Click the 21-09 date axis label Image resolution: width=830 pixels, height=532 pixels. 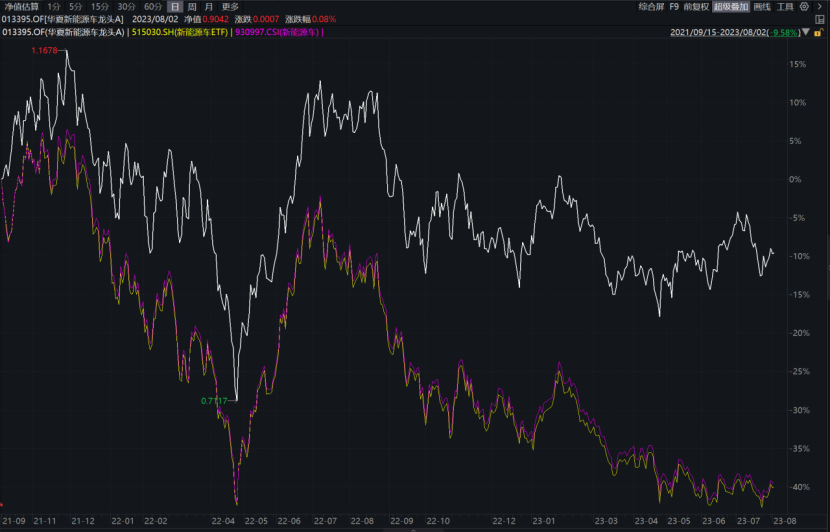coord(14,521)
